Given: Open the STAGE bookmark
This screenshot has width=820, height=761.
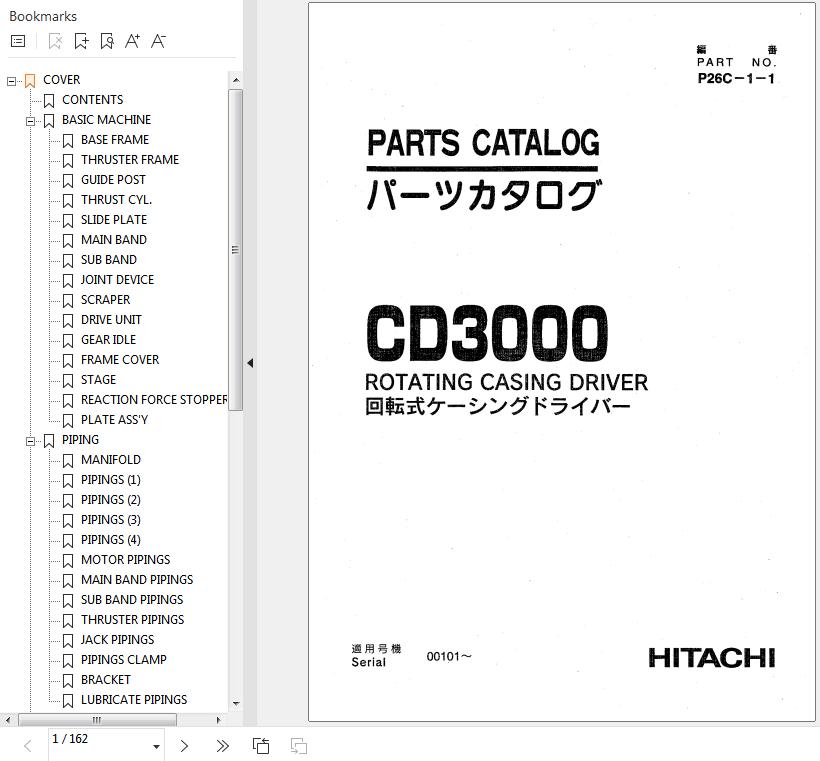Looking at the screenshot, I should tap(98, 380).
